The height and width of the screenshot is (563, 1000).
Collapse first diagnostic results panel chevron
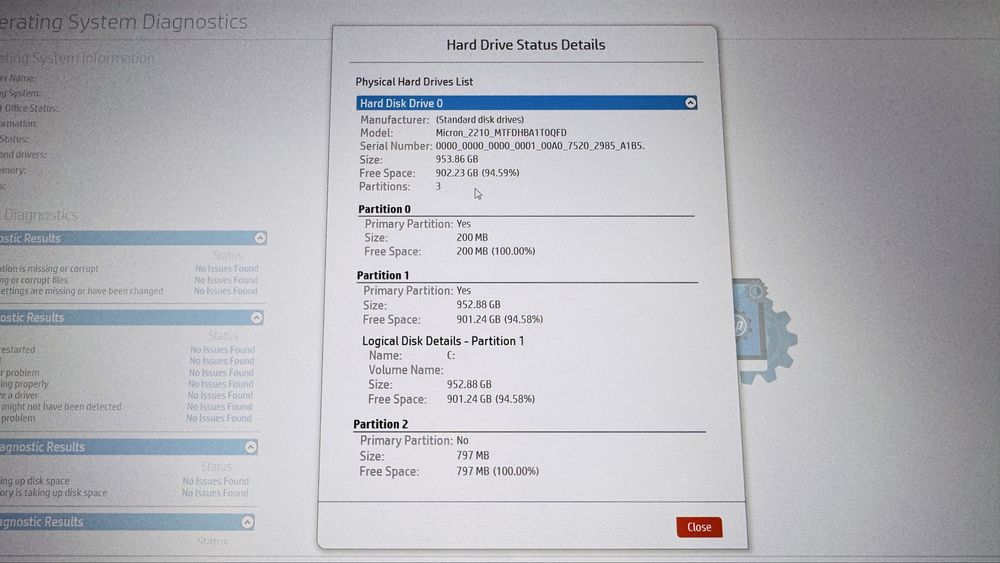tap(260, 238)
